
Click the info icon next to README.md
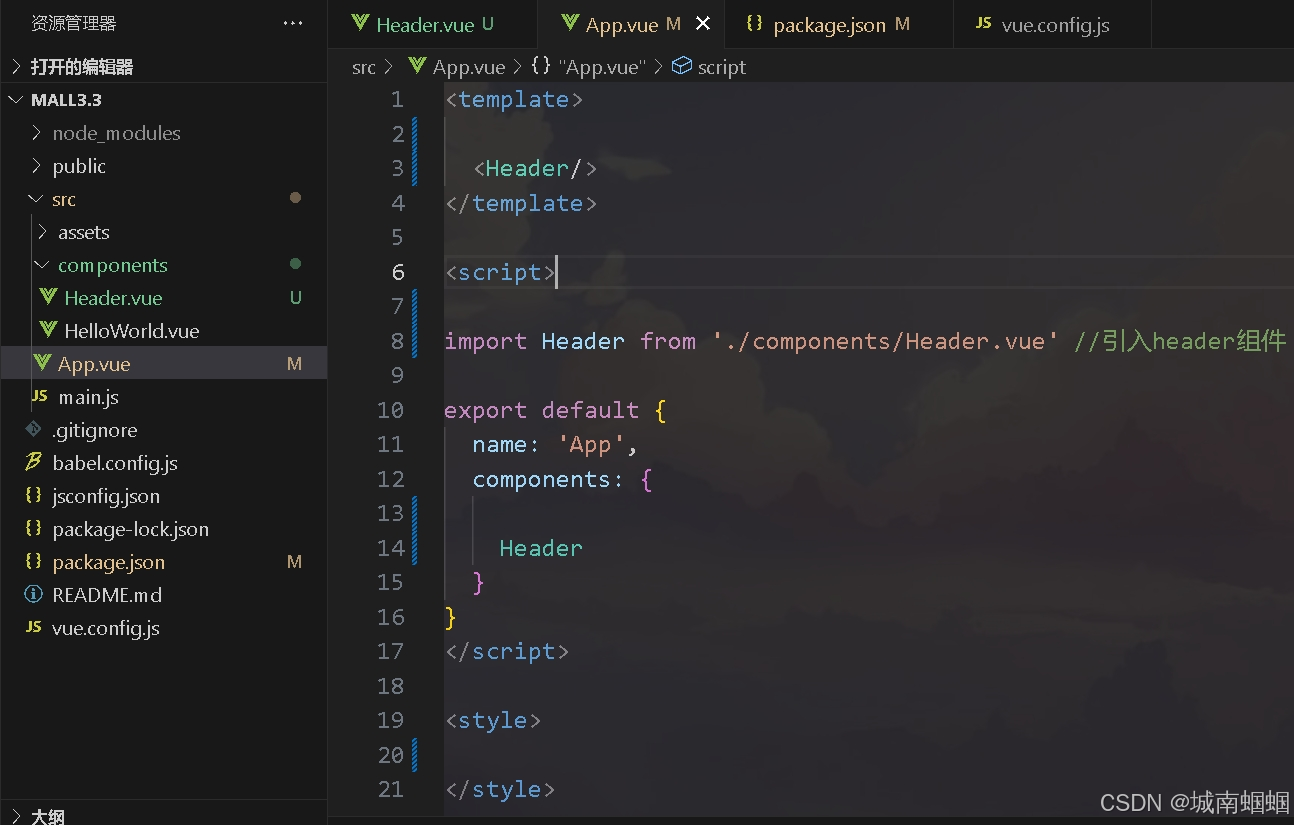tap(33, 594)
